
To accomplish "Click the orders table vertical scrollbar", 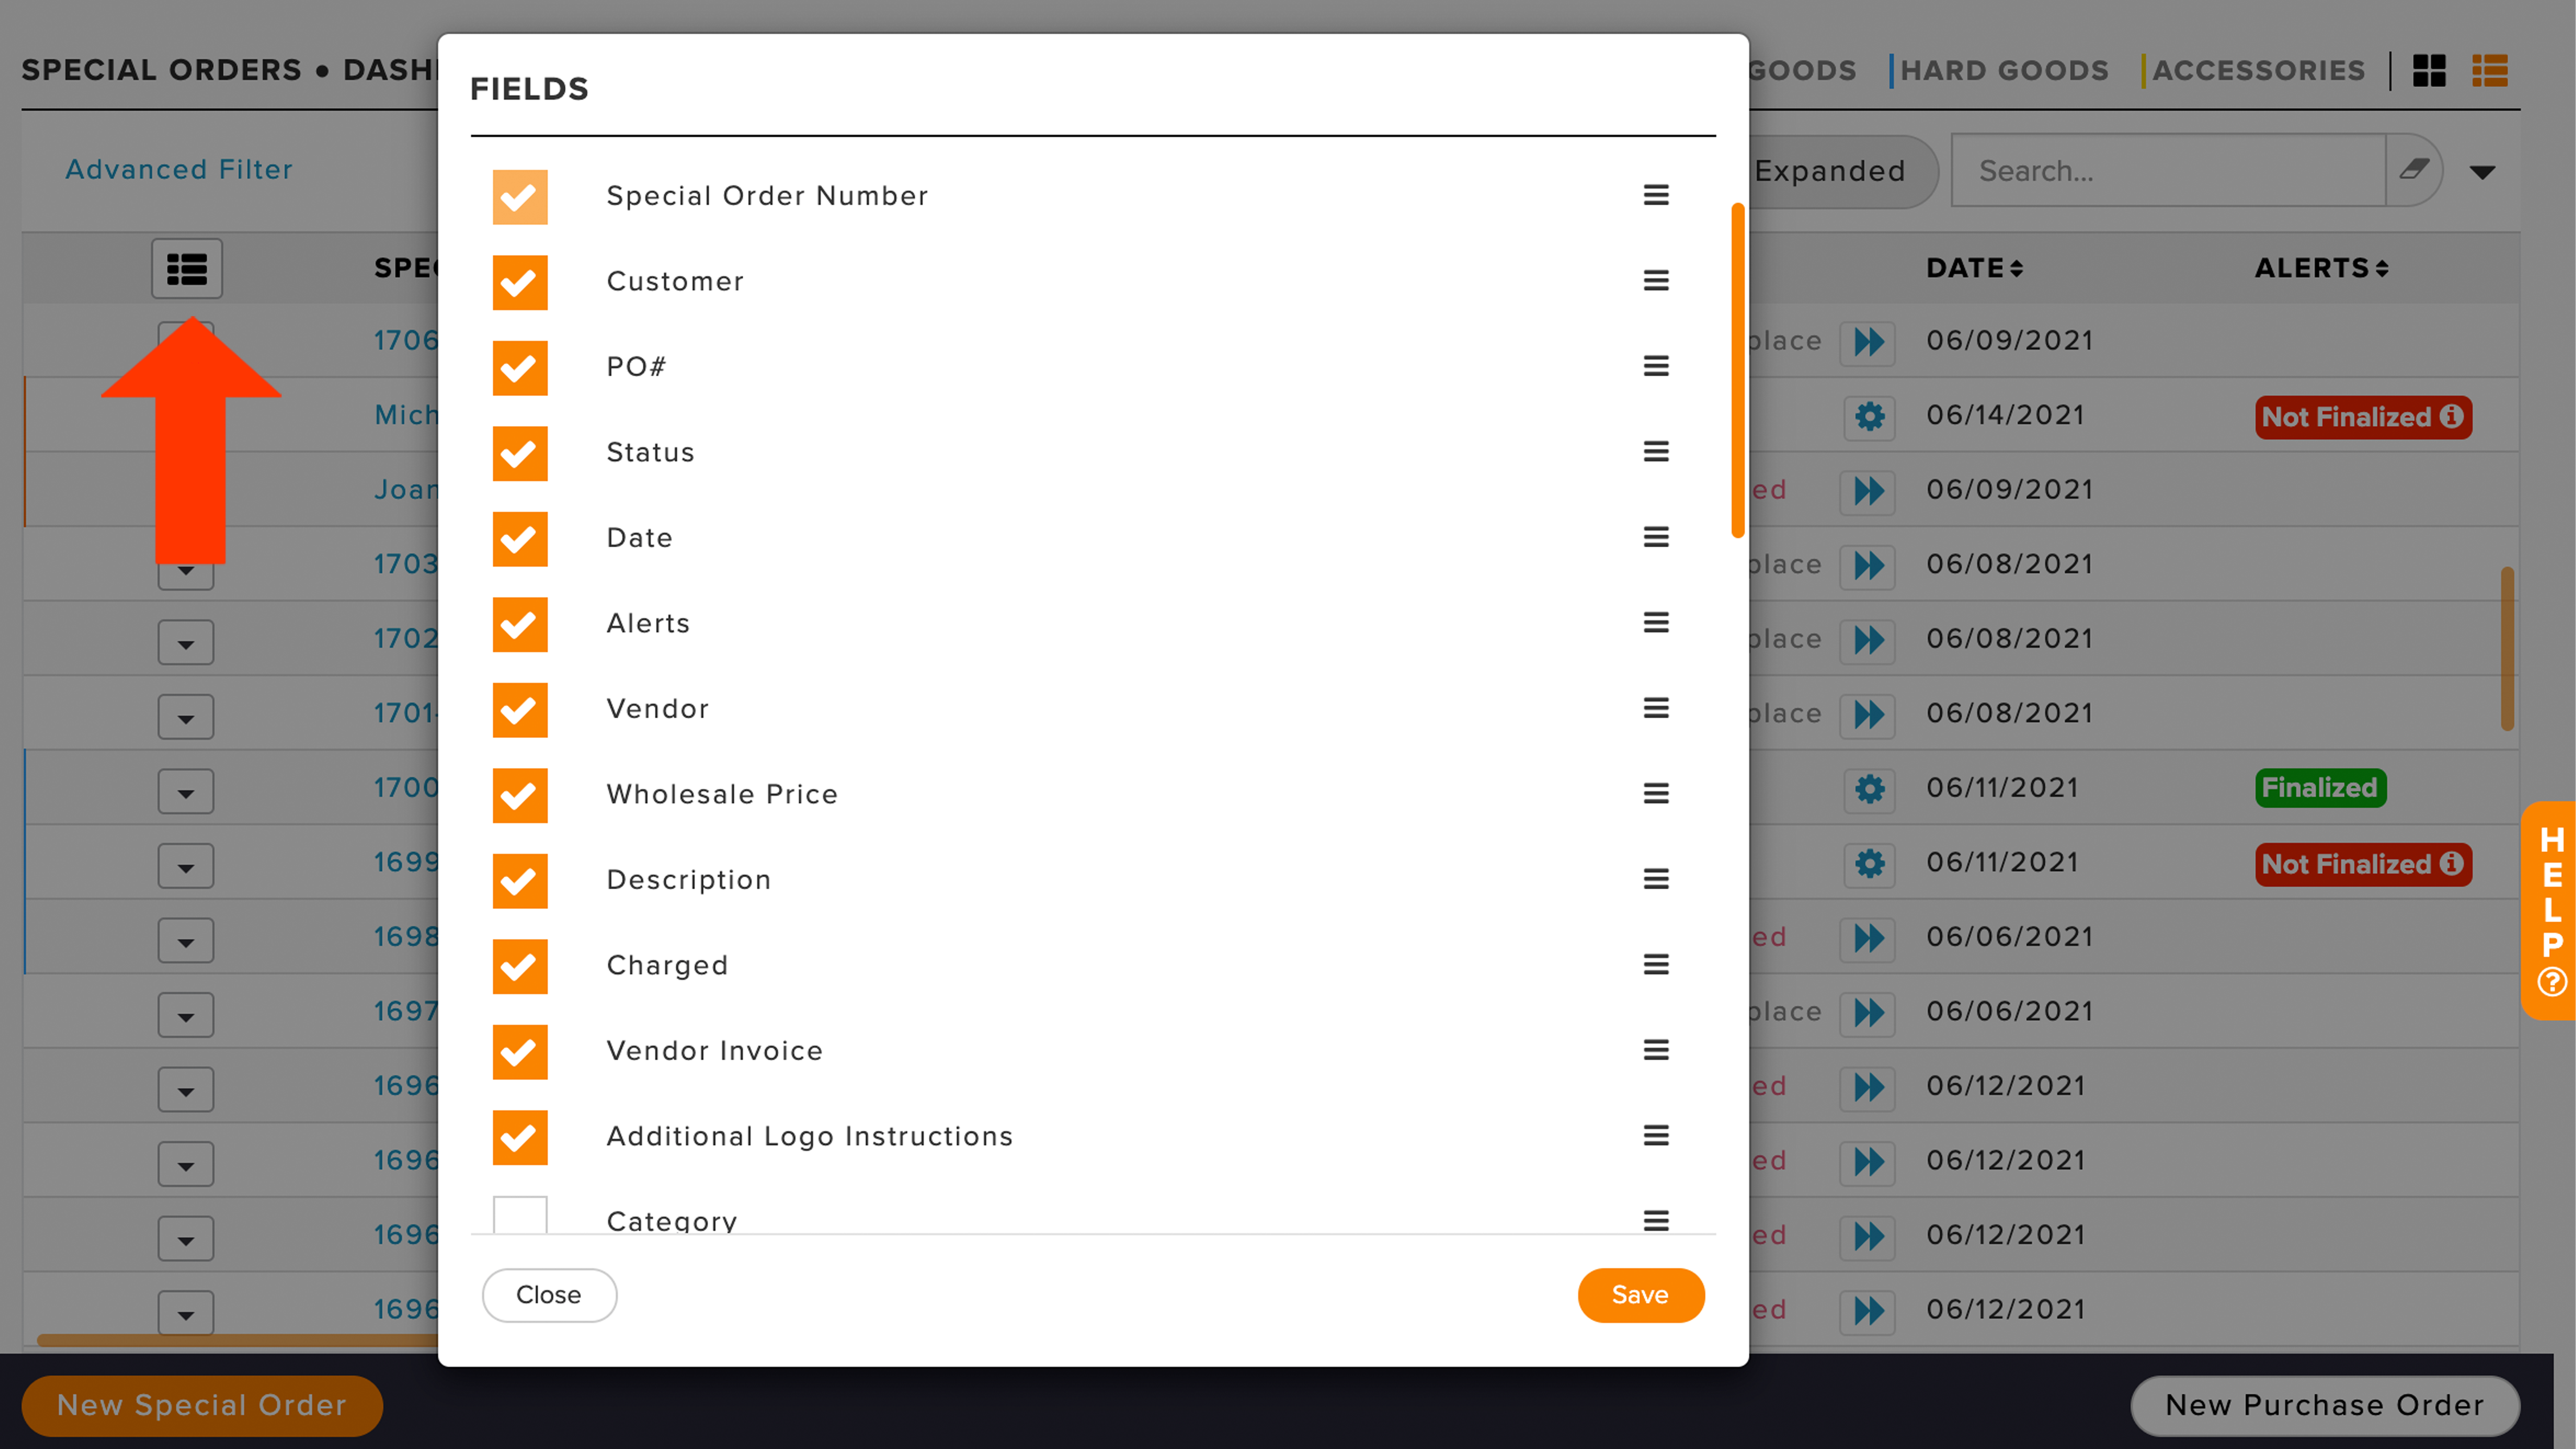I will pos(2507,649).
